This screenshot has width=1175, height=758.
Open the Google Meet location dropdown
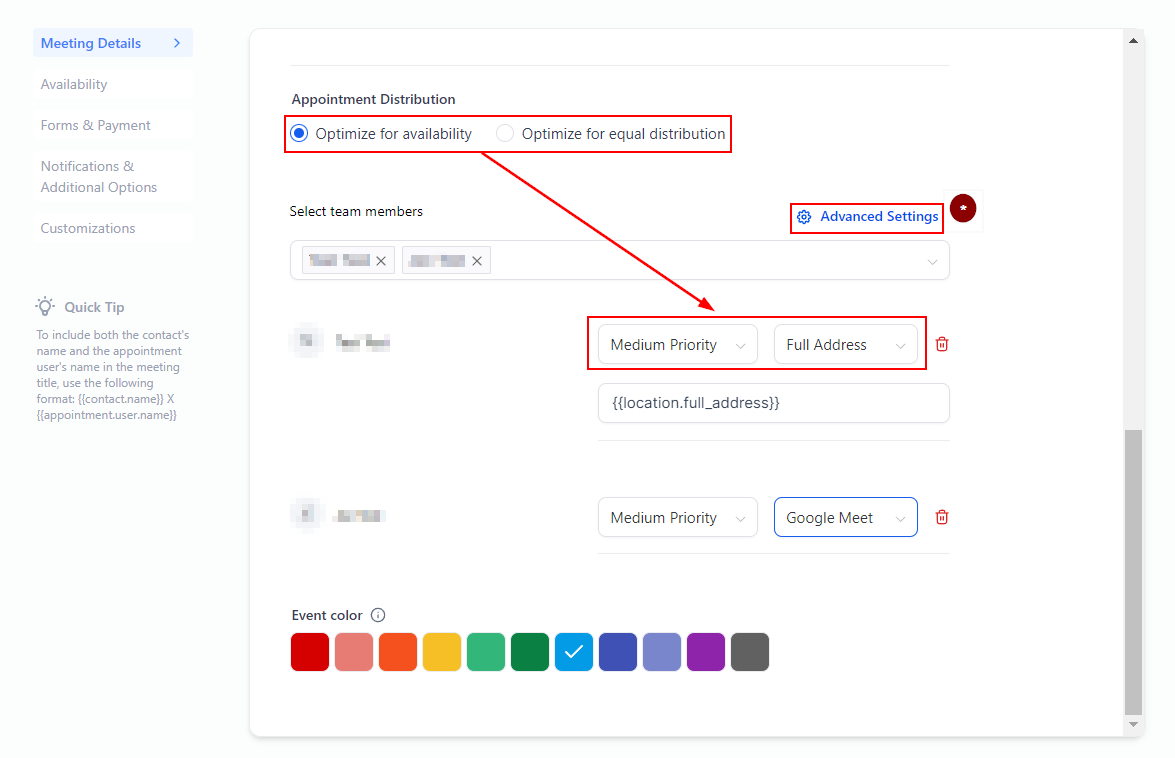pyautogui.click(x=845, y=518)
